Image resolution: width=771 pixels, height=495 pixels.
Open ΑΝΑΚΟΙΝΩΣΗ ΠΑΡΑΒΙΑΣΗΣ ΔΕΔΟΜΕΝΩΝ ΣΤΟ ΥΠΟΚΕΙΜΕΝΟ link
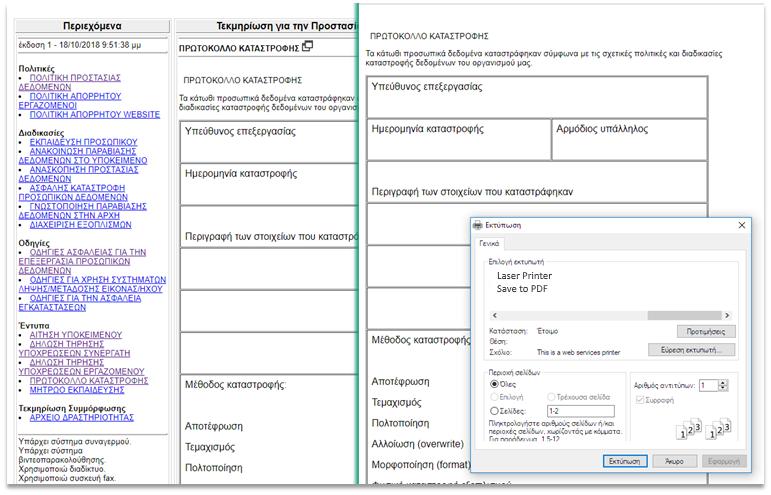point(83,156)
